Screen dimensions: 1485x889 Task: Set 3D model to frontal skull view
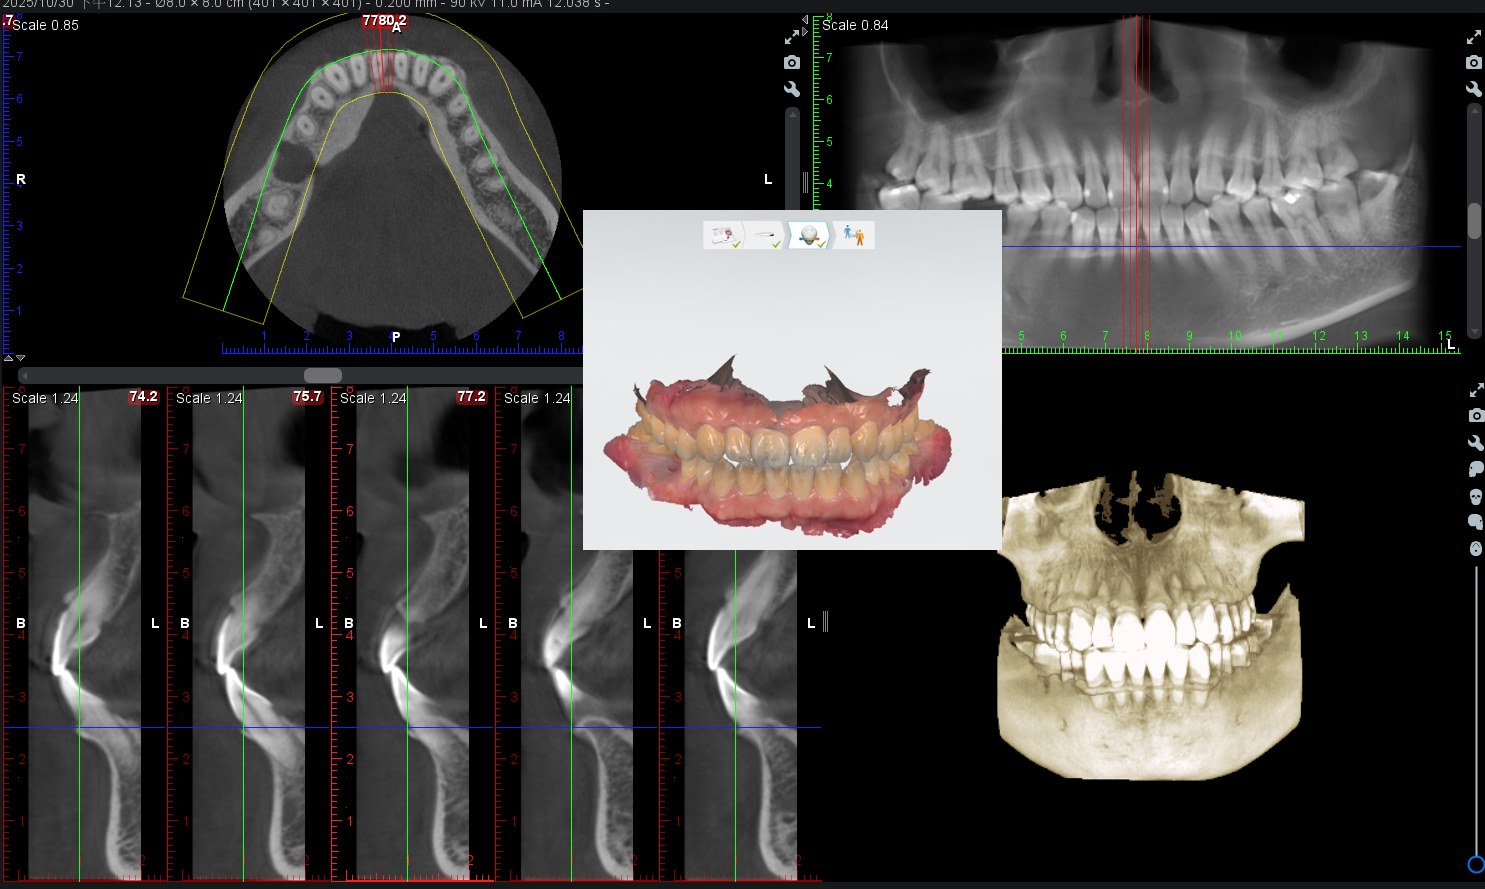click(1476, 496)
